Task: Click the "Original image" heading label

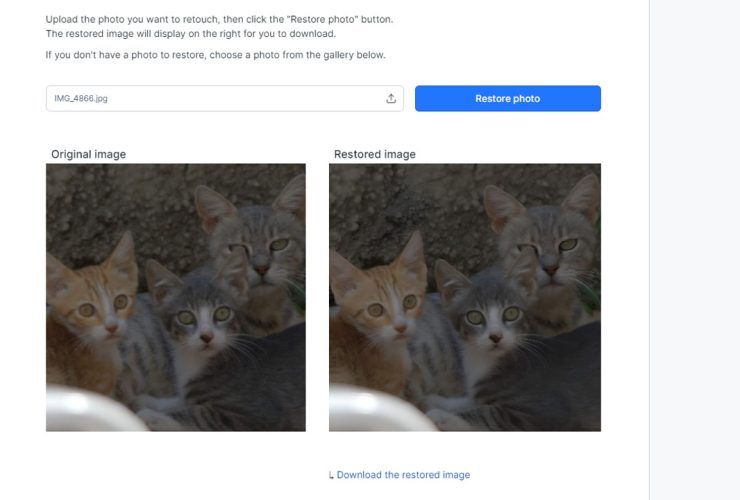Action: 89,154
